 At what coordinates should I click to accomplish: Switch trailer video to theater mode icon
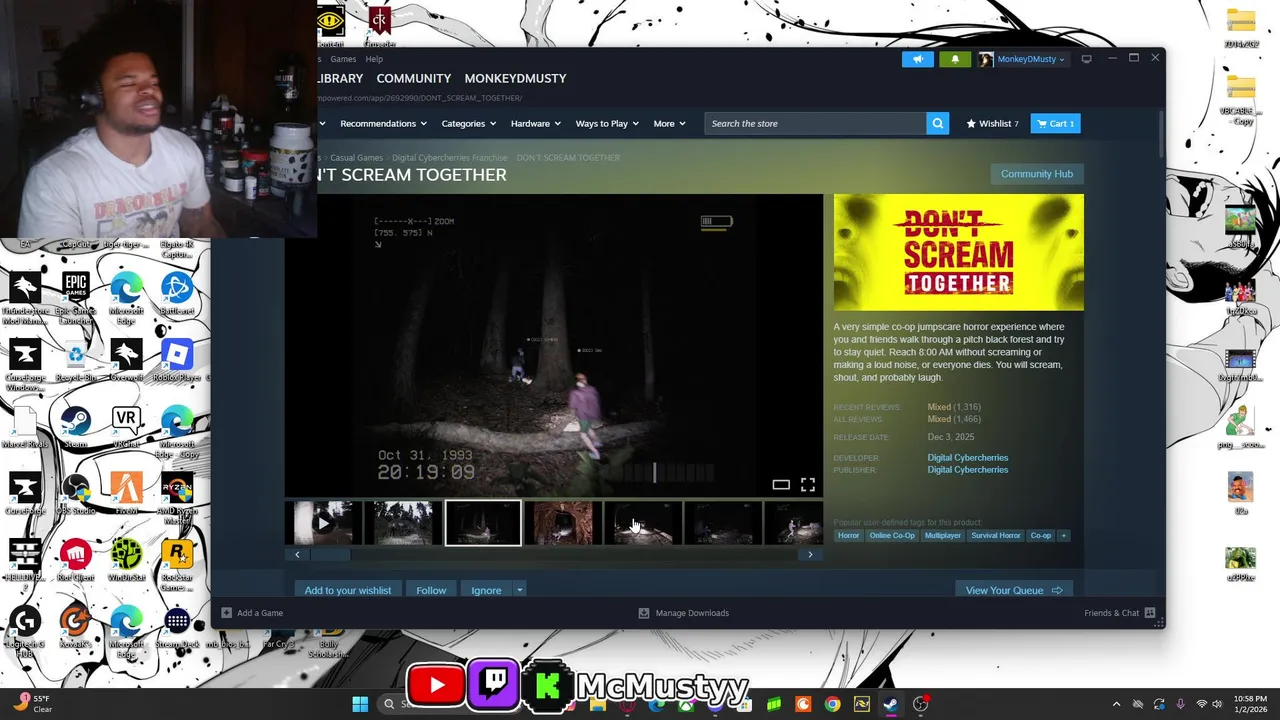click(781, 485)
